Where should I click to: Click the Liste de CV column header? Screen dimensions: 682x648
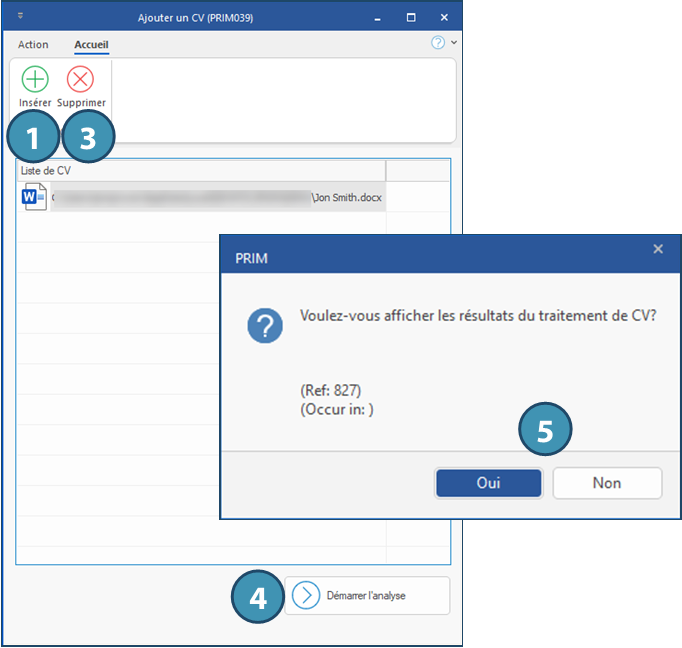coord(200,170)
